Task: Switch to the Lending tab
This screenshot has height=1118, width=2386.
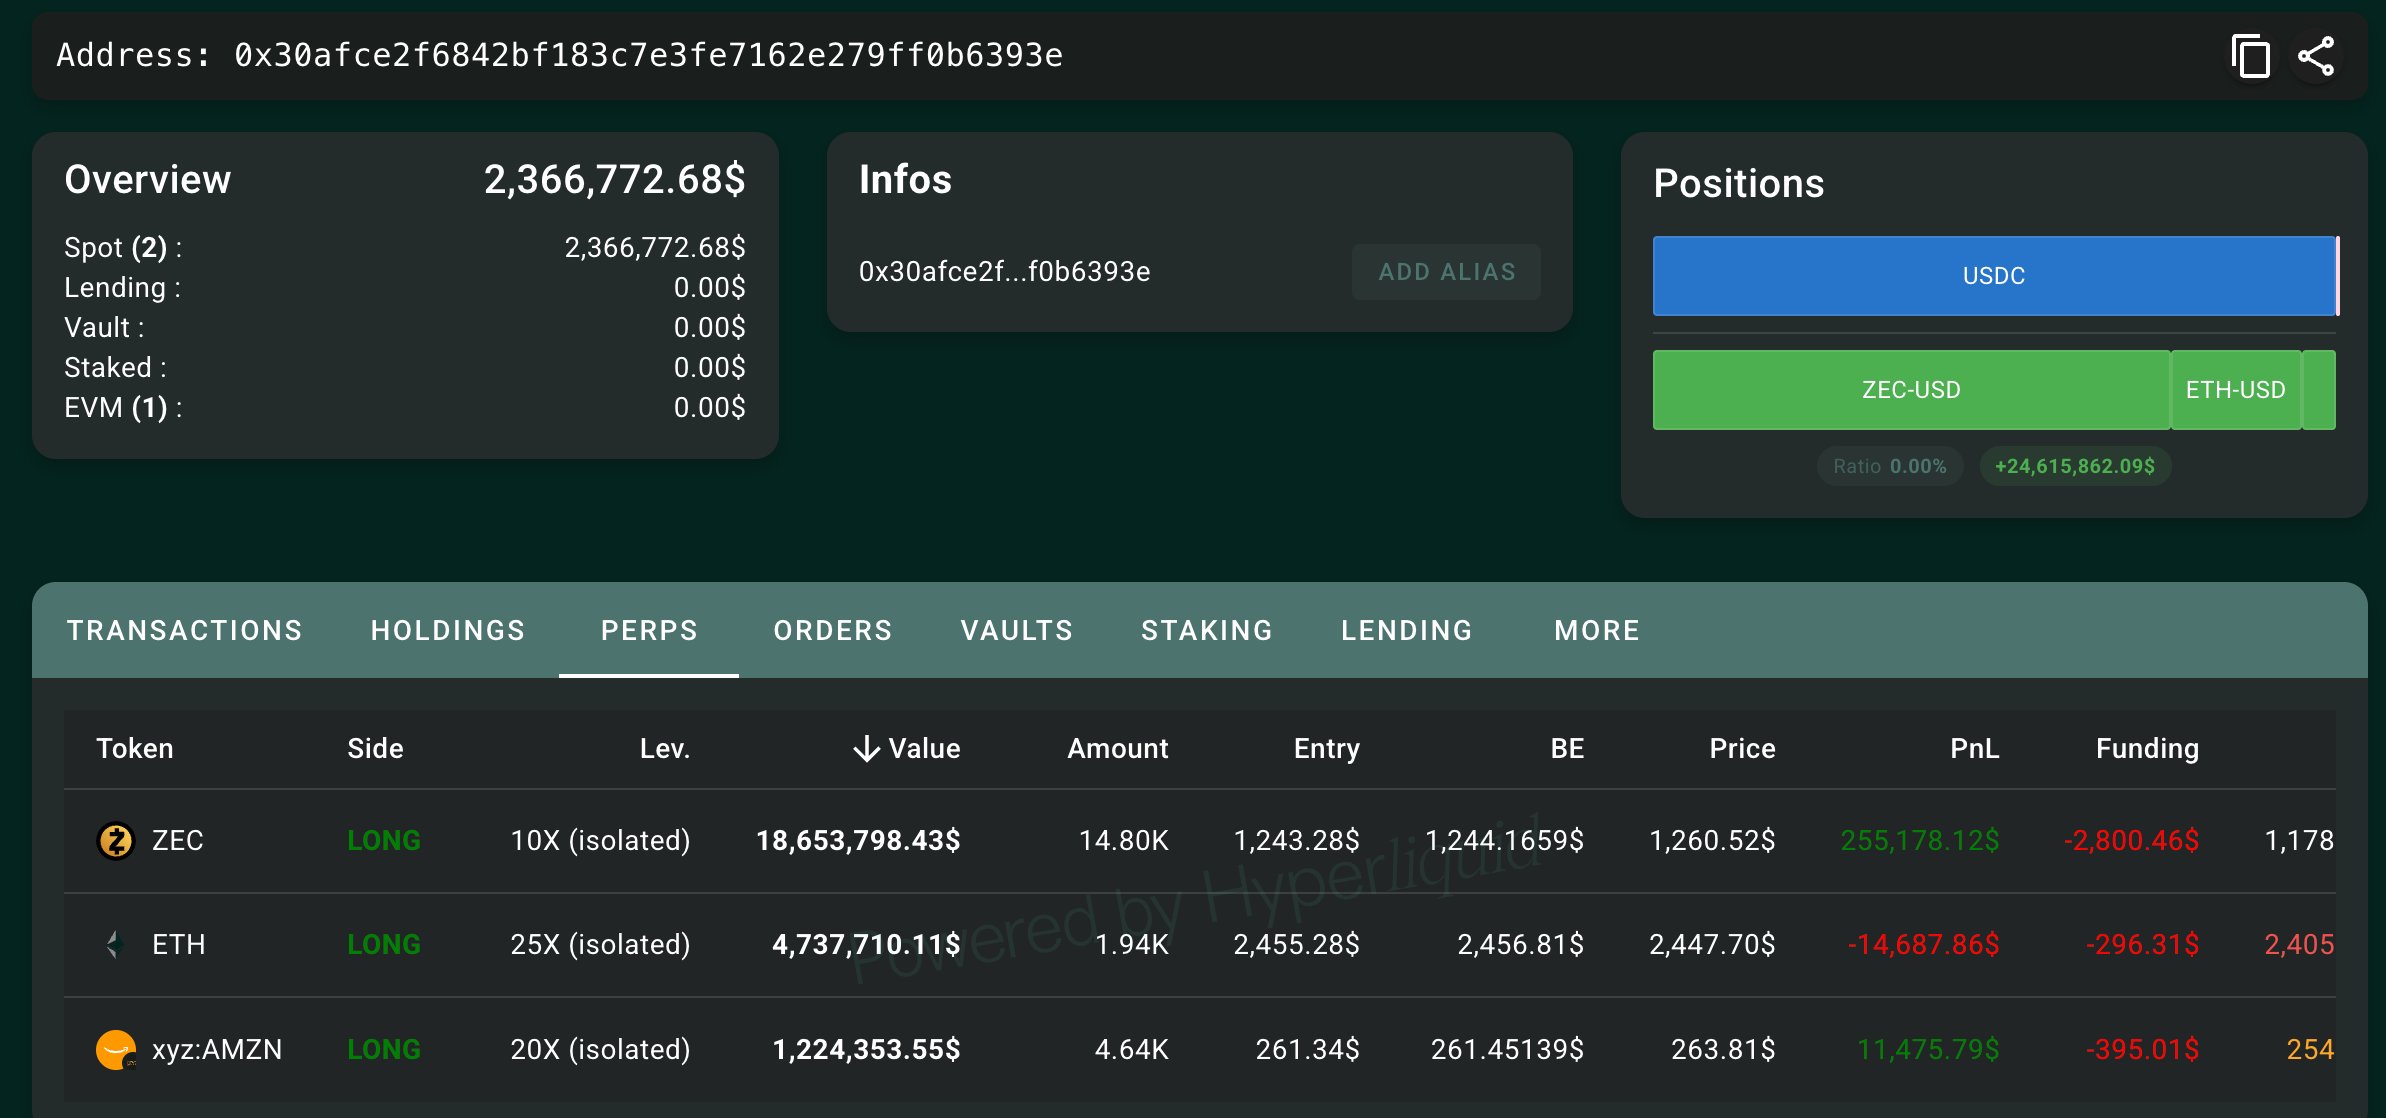Action: coord(1407,630)
